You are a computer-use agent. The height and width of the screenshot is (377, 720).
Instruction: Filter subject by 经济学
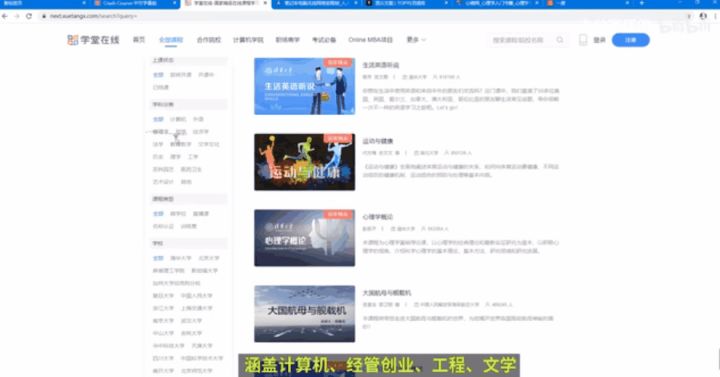[x=201, y=132]
